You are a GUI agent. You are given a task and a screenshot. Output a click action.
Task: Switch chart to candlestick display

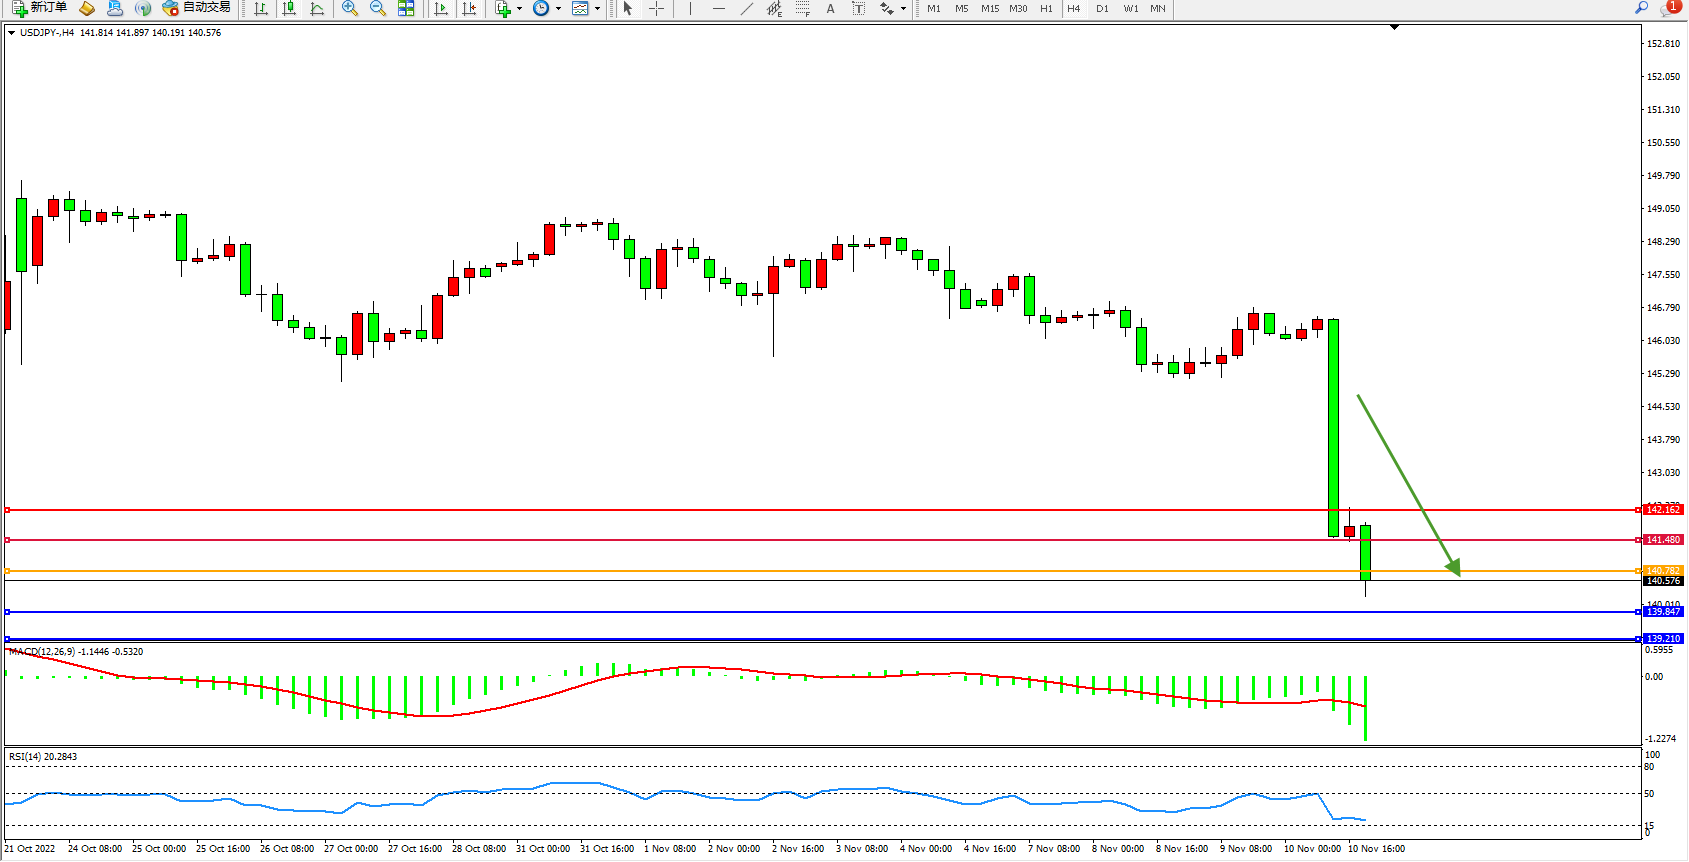pyautogui.click(x=289, y=8)
